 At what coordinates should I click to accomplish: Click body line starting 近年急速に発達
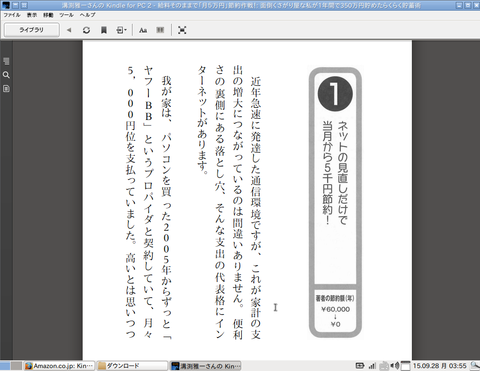(x=256, y=208)
